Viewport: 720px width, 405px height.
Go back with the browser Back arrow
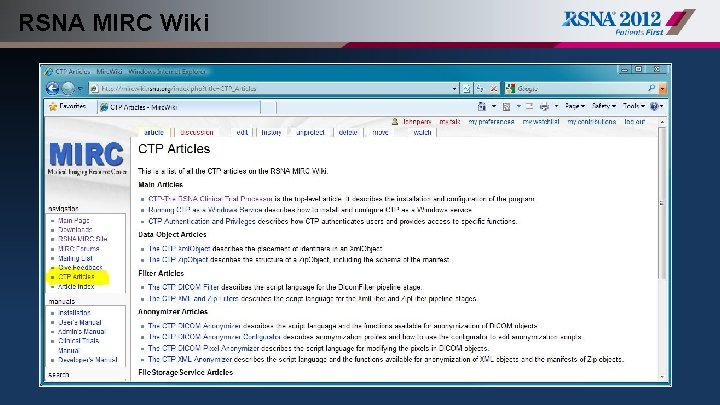click(x=52, y=88)
